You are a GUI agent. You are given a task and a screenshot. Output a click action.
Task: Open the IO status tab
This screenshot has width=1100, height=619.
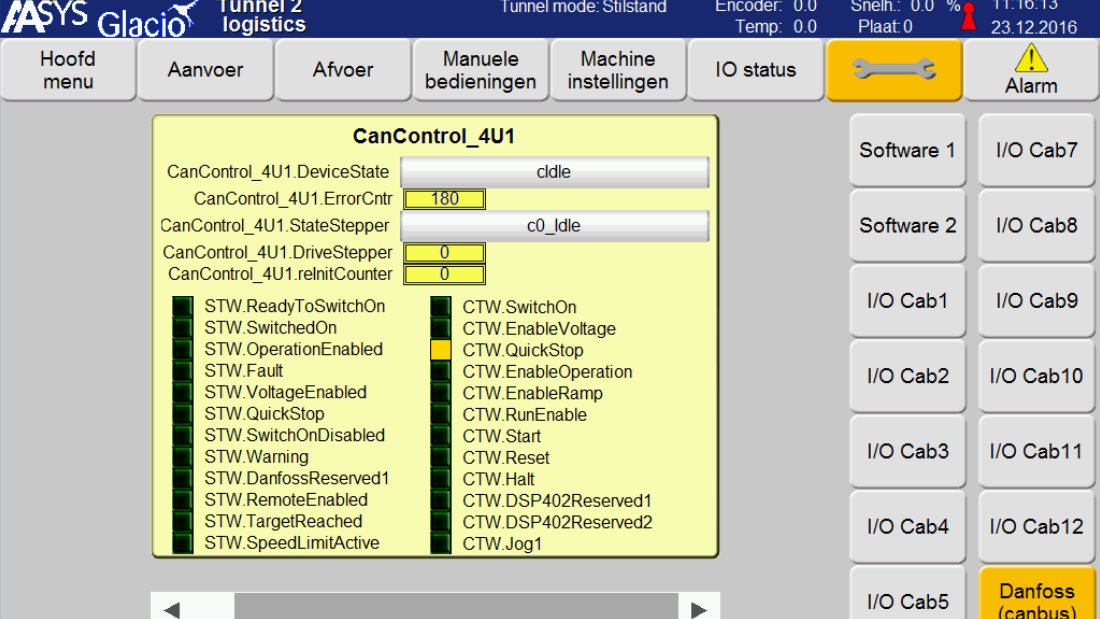pos(756,70)
